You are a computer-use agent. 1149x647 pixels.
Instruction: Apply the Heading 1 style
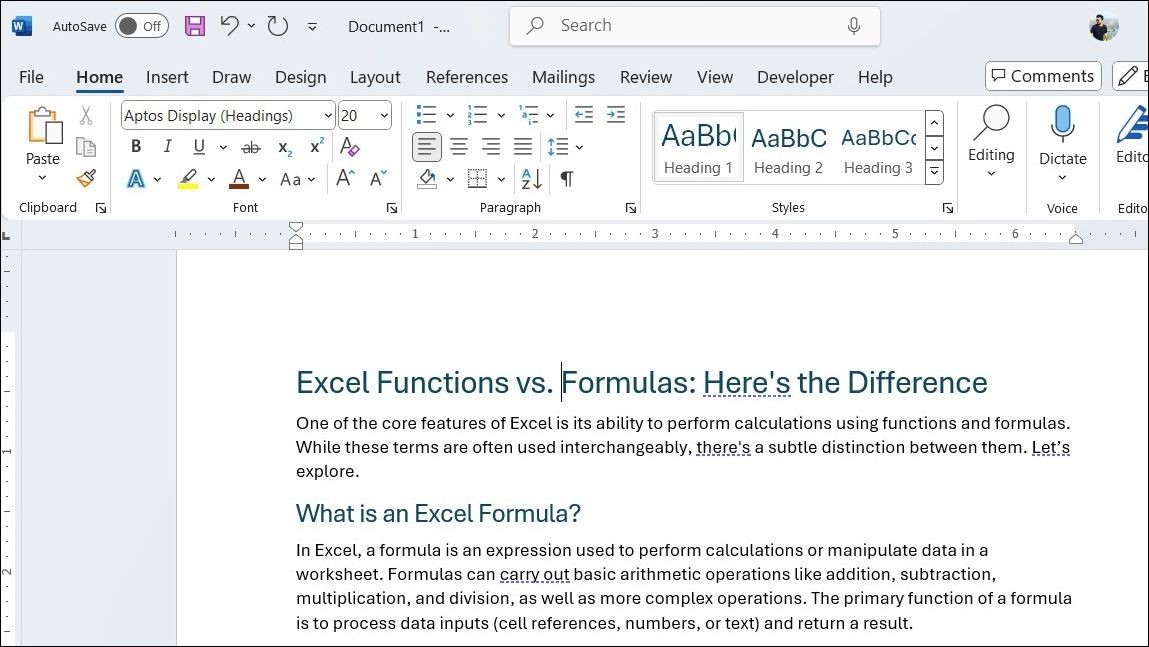point(698,147)
